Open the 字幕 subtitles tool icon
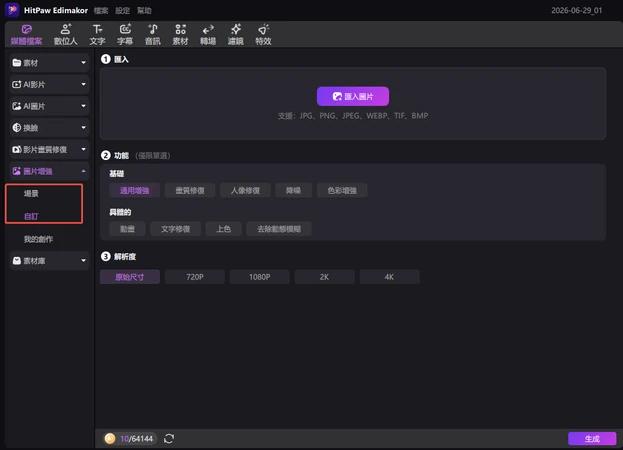Viewport: 623px width, 450px height. pyautogui.click(x=125, y=29)
